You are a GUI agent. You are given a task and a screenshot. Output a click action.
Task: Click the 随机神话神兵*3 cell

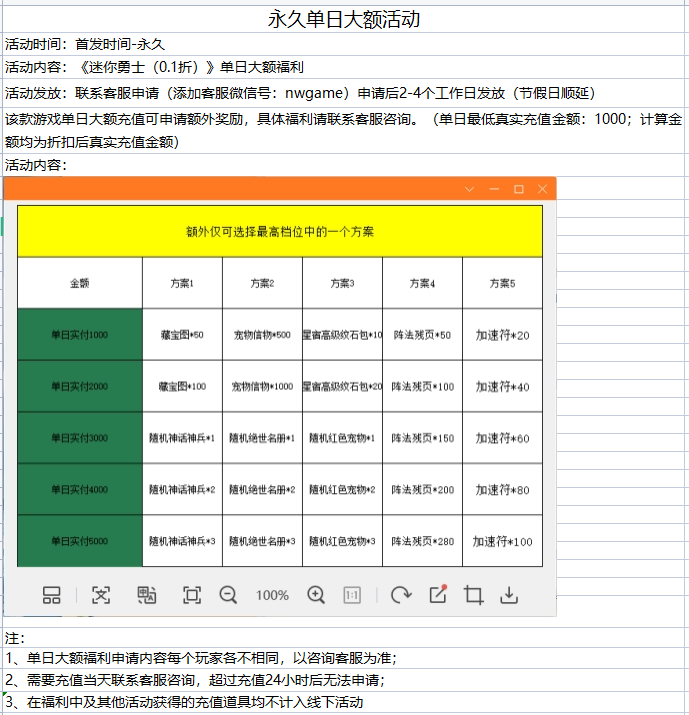click(182, 541)
